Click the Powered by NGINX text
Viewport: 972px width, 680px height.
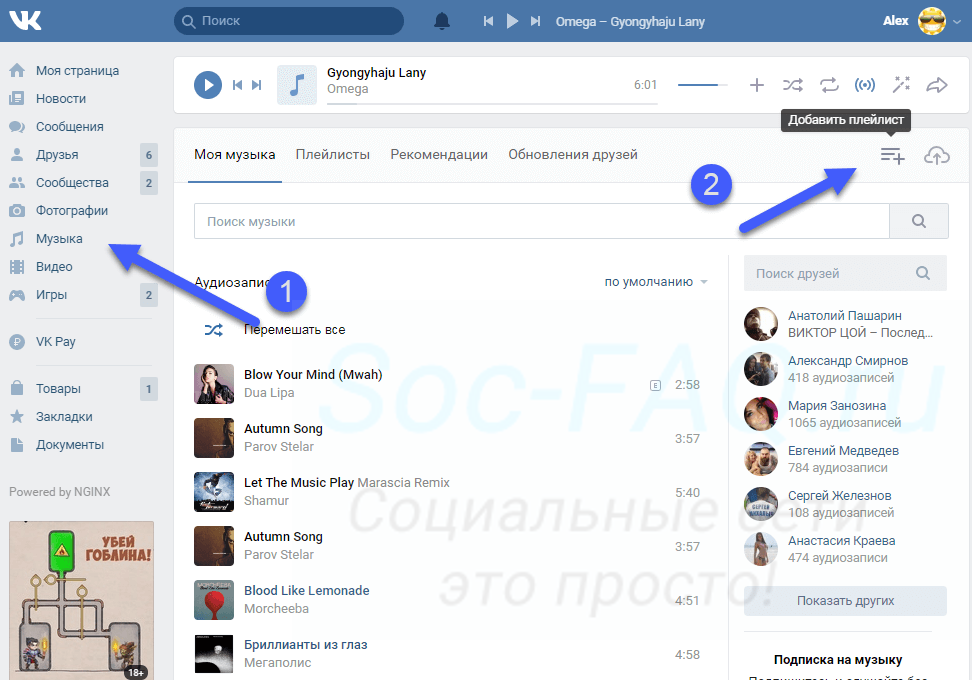(x=60, y=492)
